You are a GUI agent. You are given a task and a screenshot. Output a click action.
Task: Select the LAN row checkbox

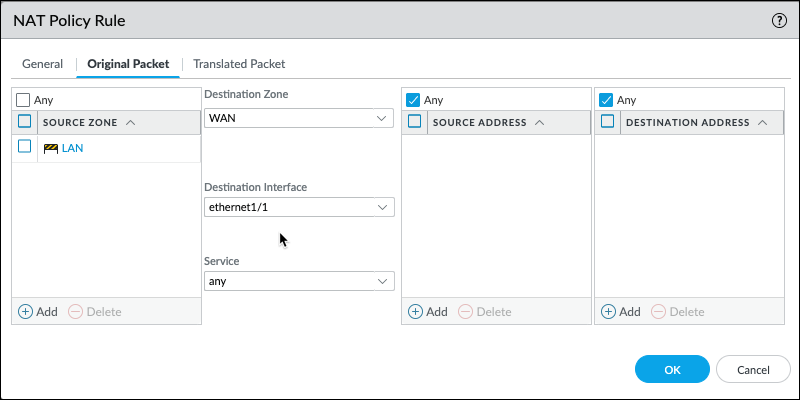click(25, 147)
